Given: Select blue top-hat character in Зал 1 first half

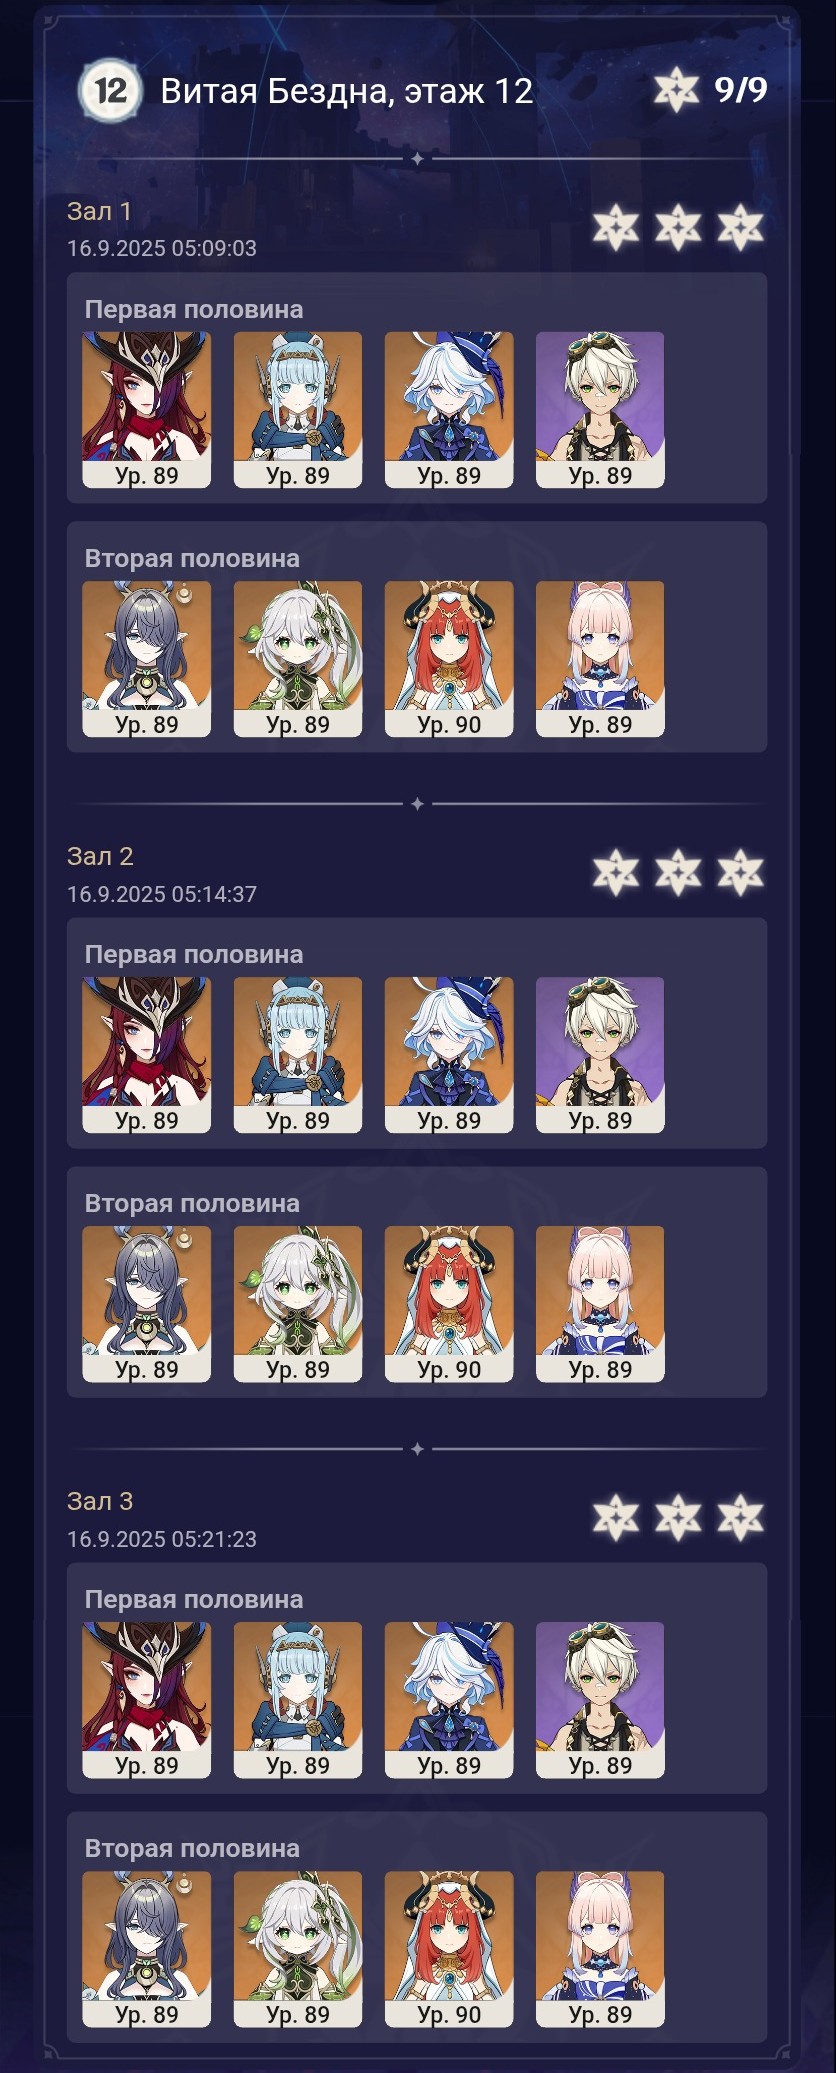Looking at the screenshot, I should coord(449,410).
